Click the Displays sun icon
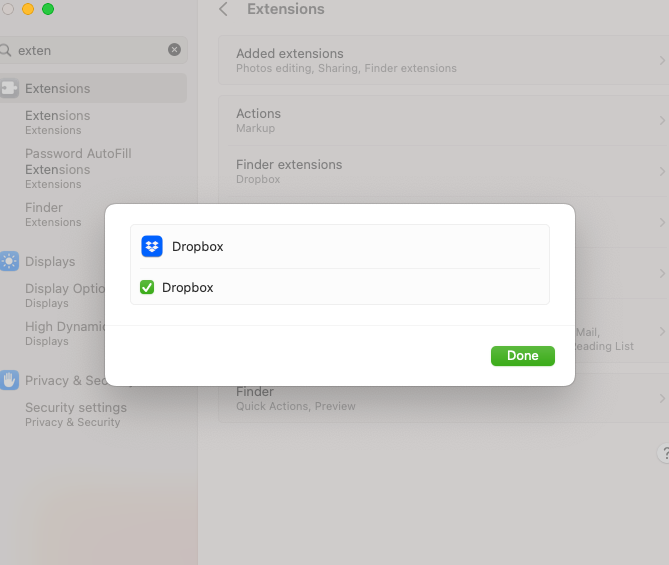The height and width of the screenshot is (565, 669). (x=9, y=261)
